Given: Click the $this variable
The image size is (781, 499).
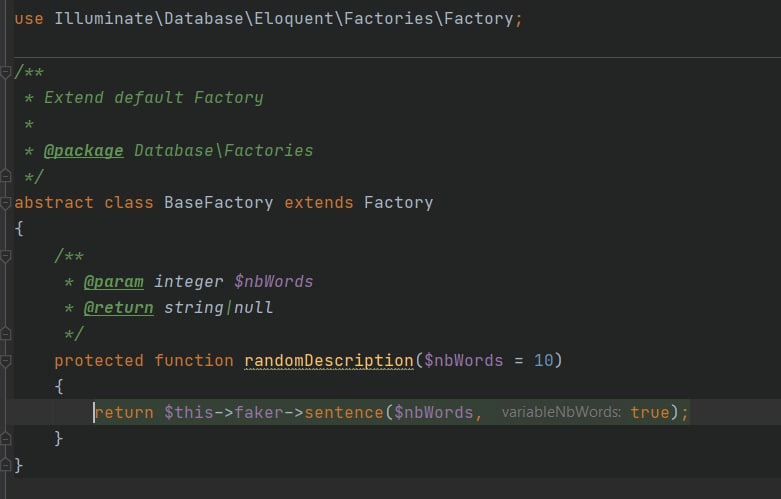Looking at the screenshot, I should coord(189,412).
